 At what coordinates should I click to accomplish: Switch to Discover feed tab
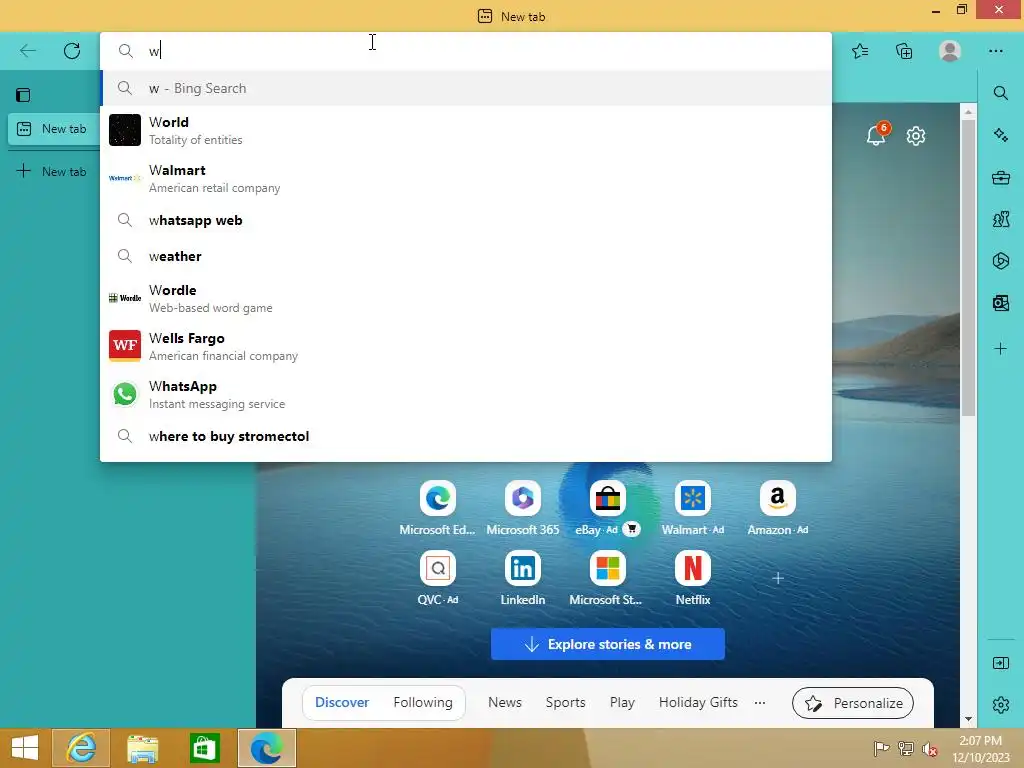(x=342, y=702)
